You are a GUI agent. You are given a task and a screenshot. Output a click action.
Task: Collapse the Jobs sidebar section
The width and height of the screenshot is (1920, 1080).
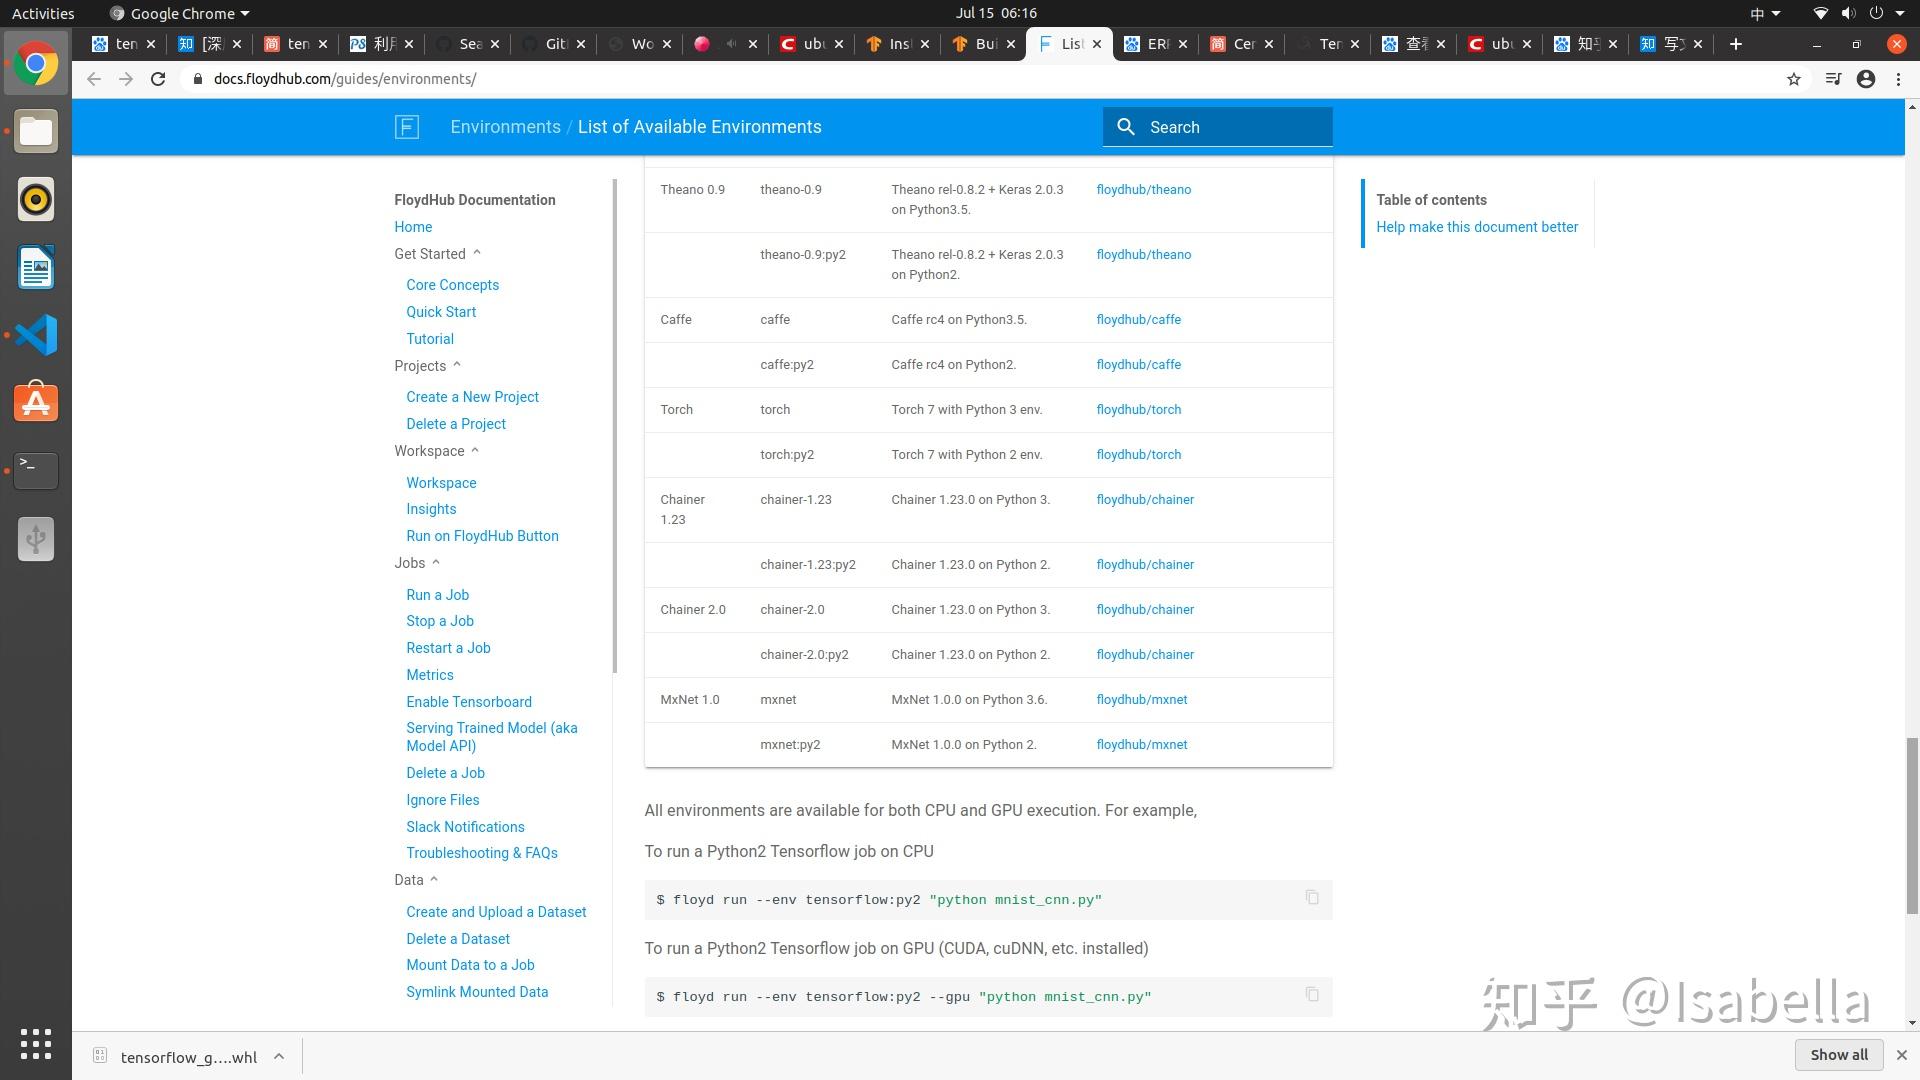(436, 563)
